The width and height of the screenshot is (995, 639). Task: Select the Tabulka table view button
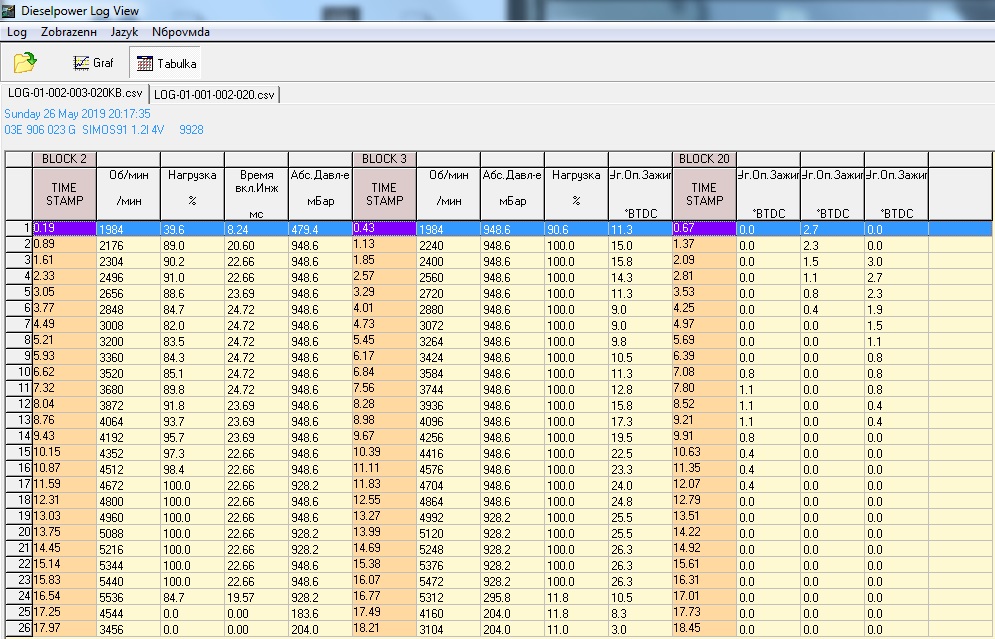[166, 63]
